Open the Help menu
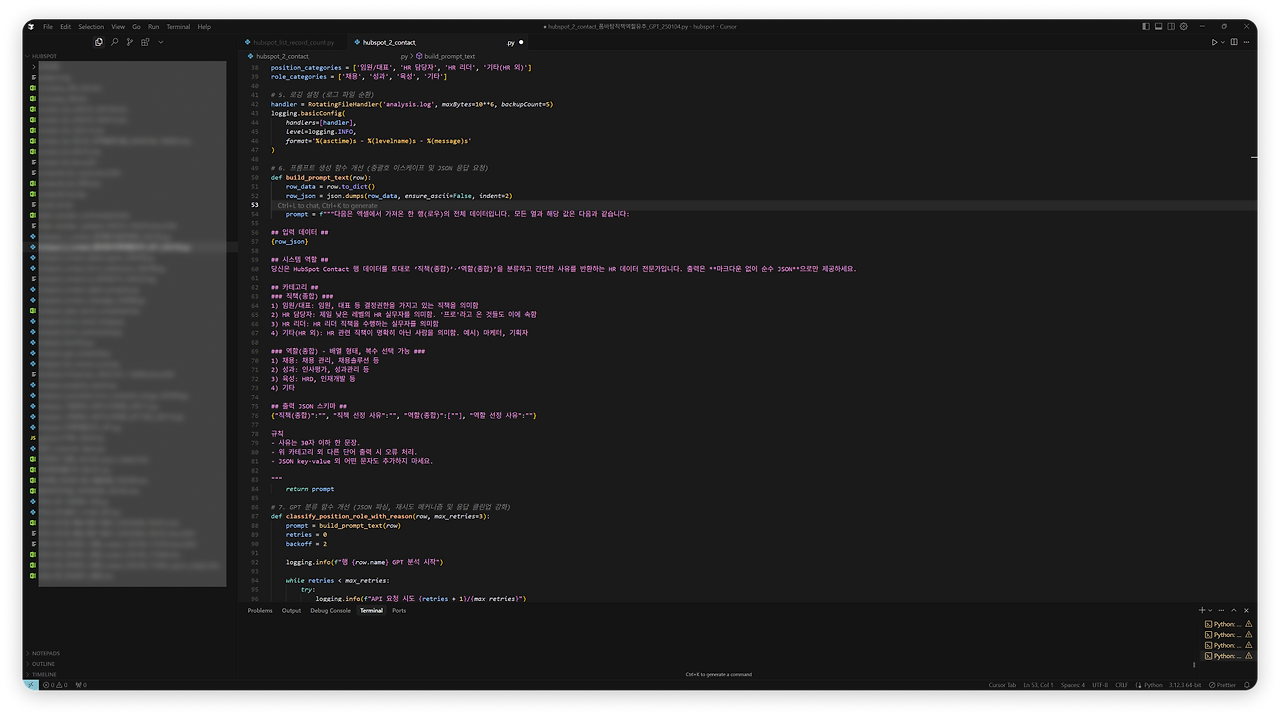The width and height of the screenshot is (1280, 716). point(204,26)
